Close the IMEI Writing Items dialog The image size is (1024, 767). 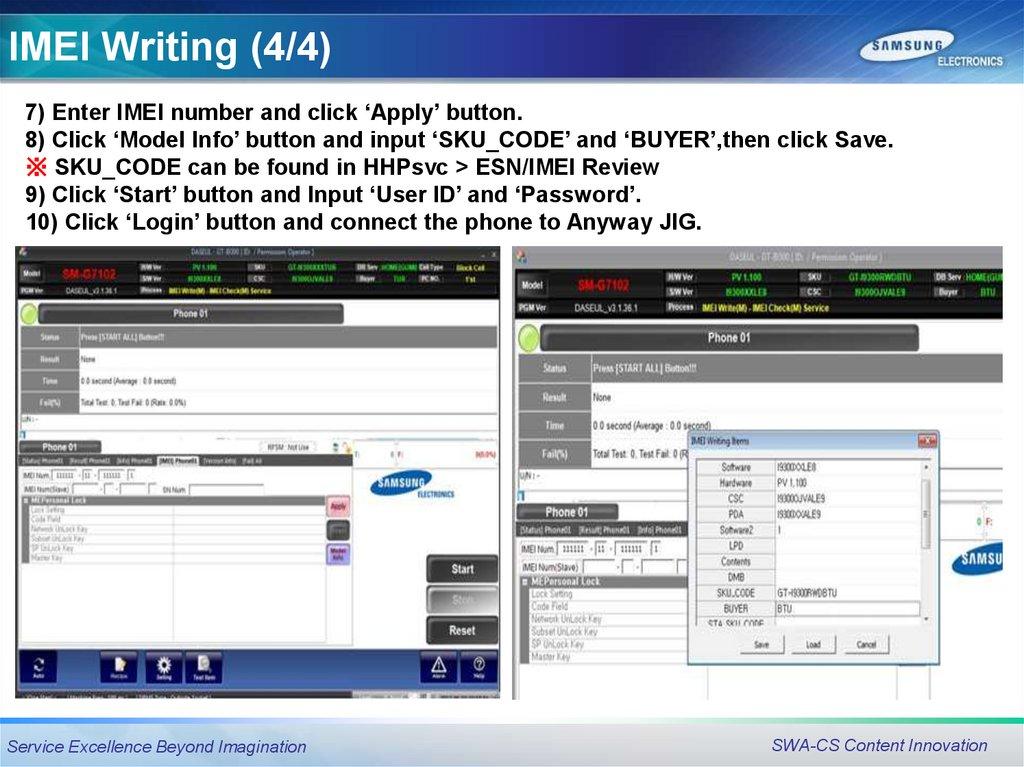pyautogui.click(x=927, y=441)
